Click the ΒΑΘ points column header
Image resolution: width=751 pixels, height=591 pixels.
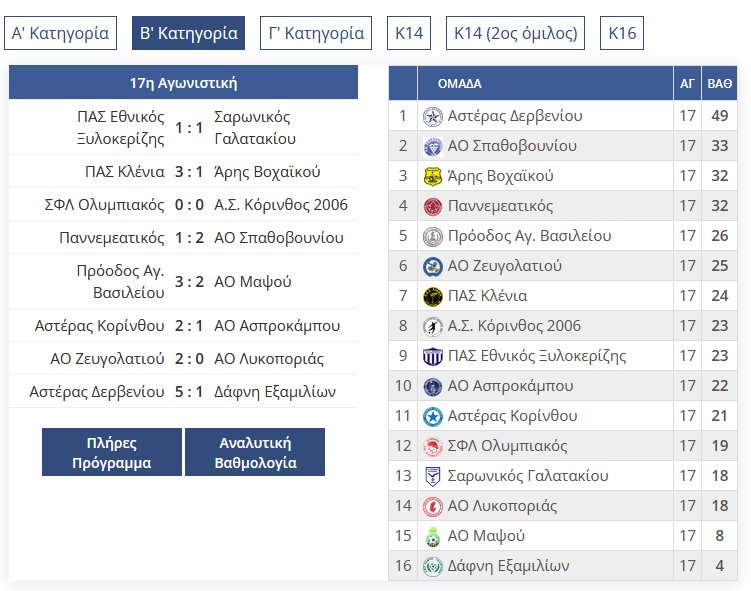719,84
